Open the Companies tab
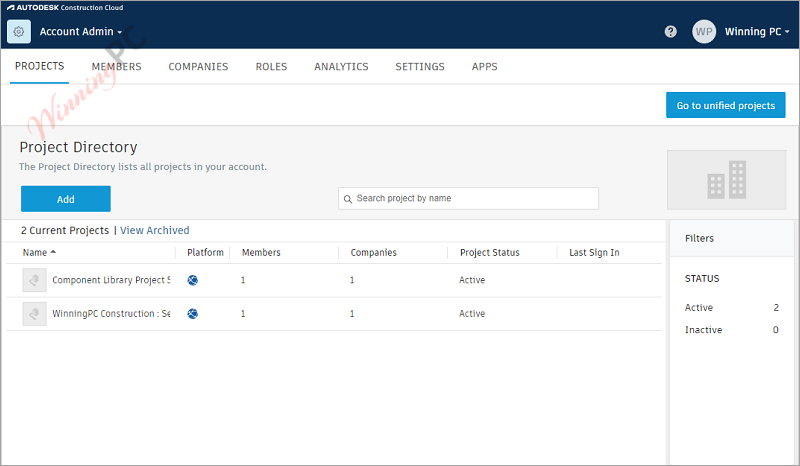The height and width of the screenshot is (466, 800). click(x=198, y=67)
